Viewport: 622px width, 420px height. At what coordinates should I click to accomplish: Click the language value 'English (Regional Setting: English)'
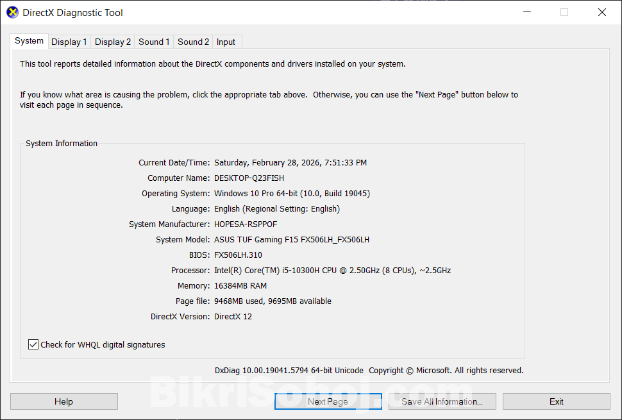[277, 209]
